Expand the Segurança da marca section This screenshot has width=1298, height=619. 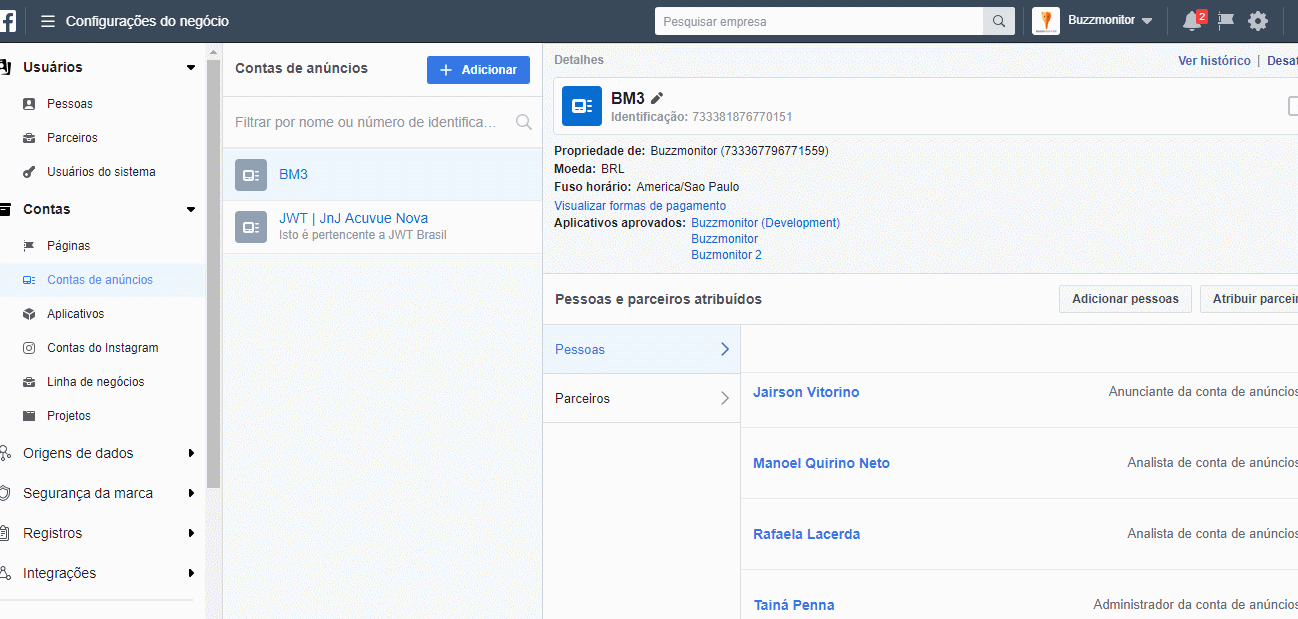coord(191,494)
